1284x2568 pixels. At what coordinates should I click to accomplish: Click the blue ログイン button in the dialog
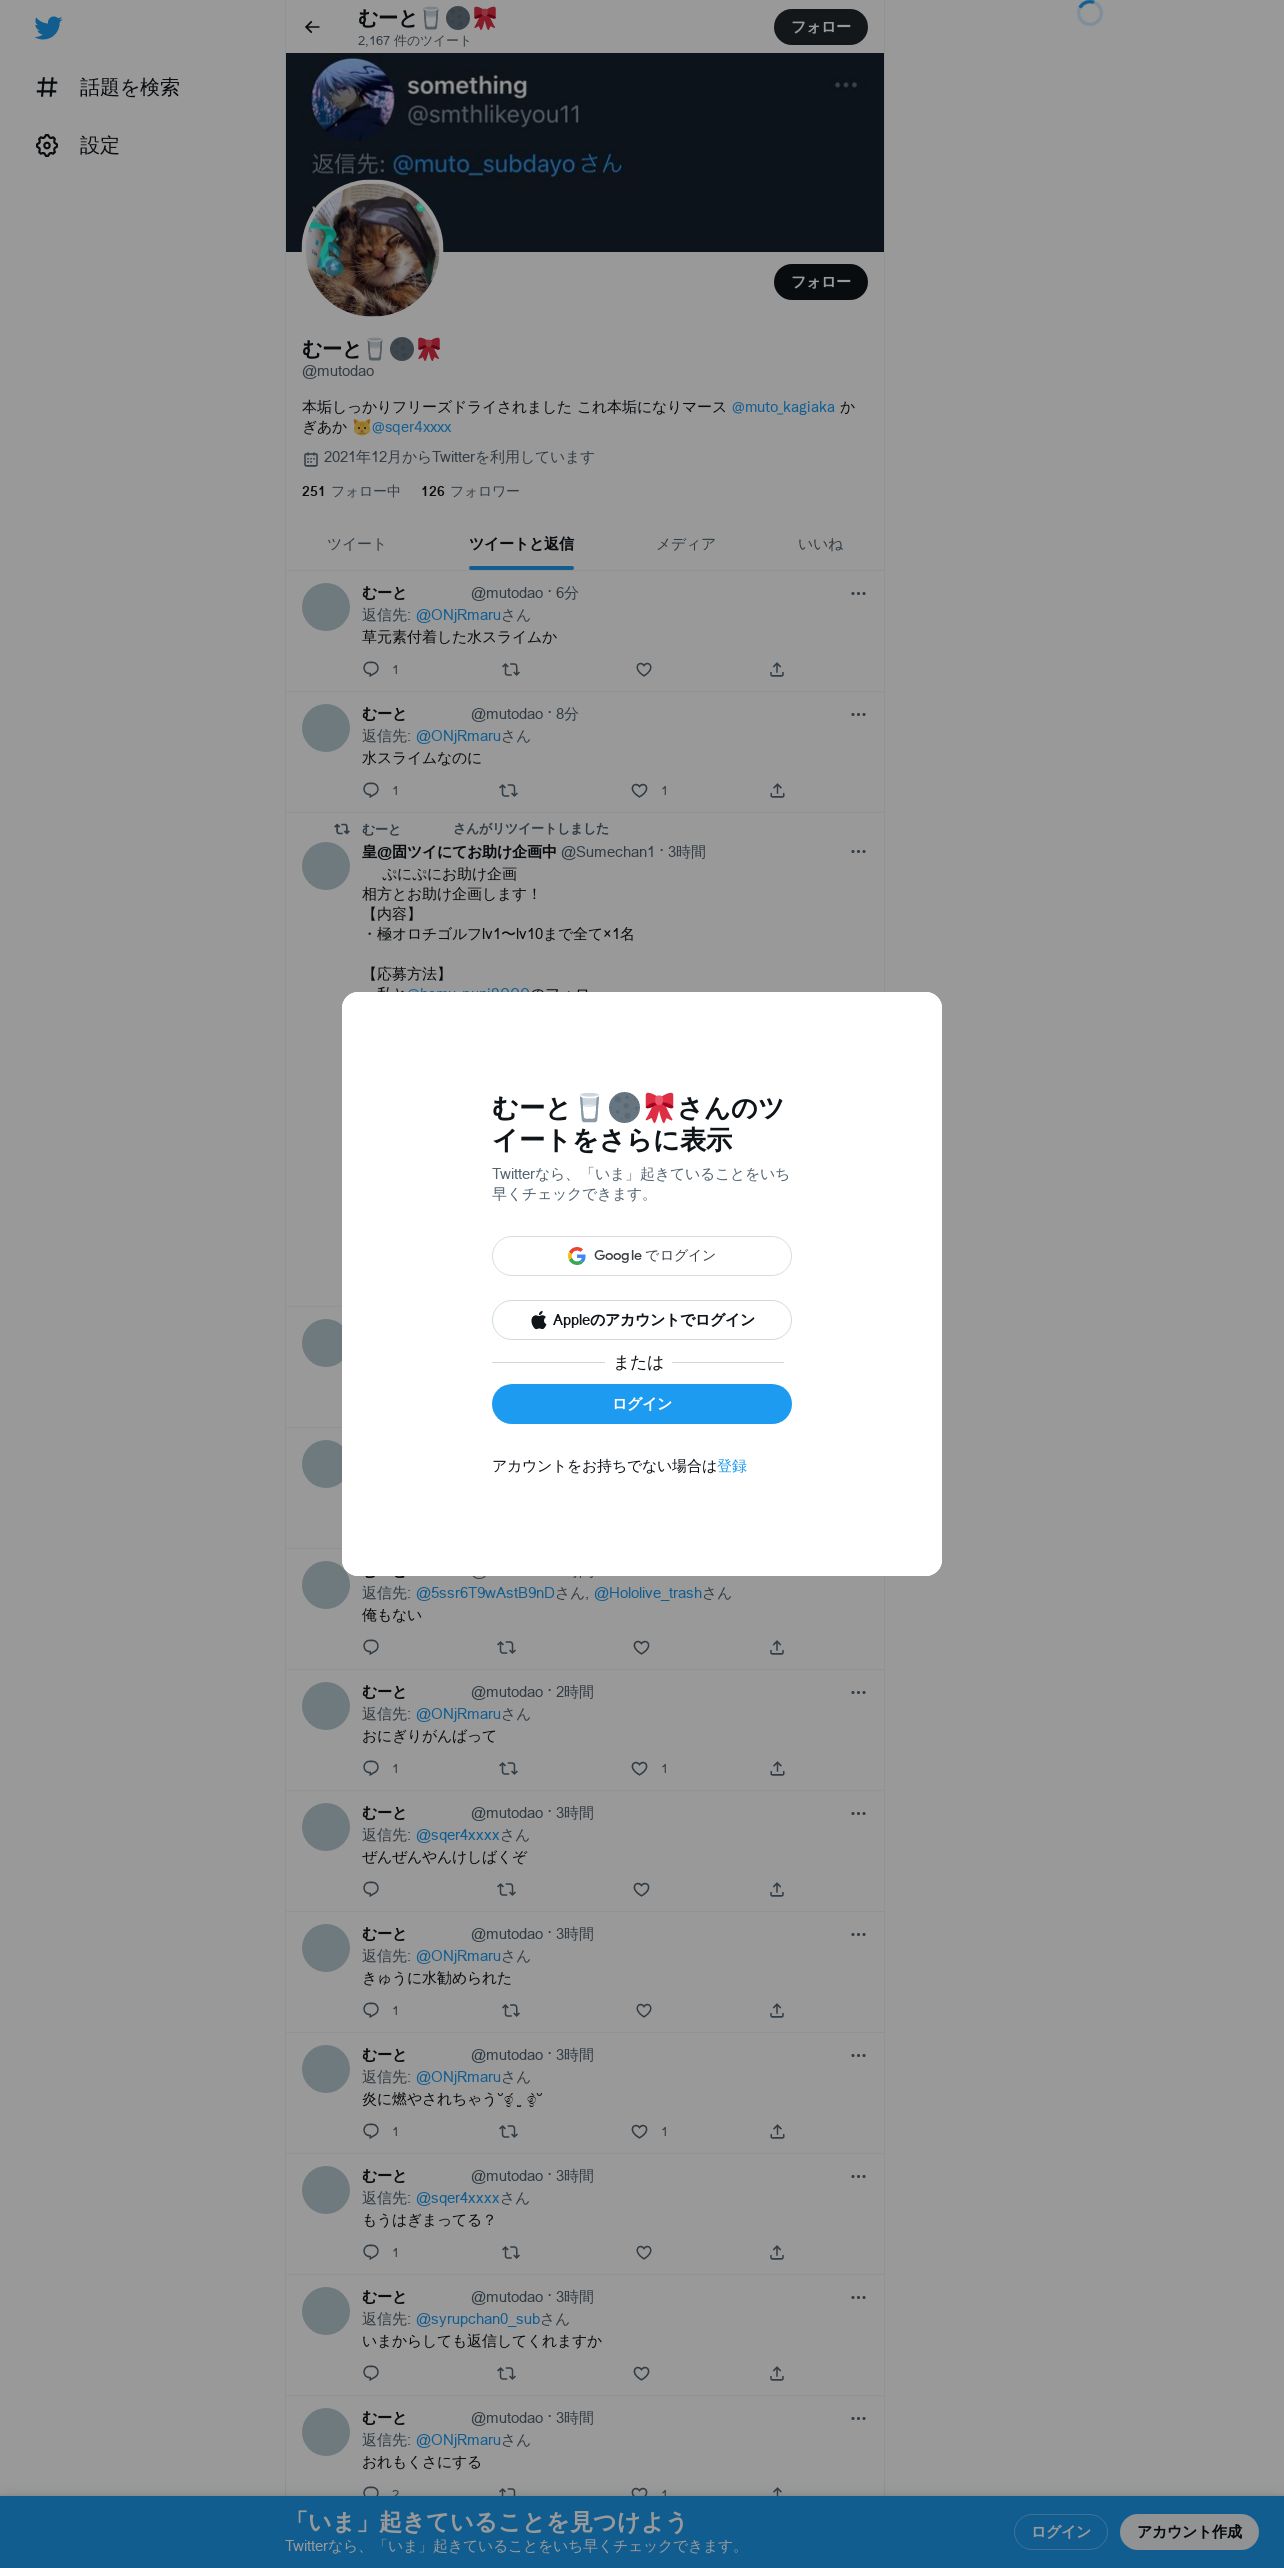pyautogui.click(x=642, y=1404)
